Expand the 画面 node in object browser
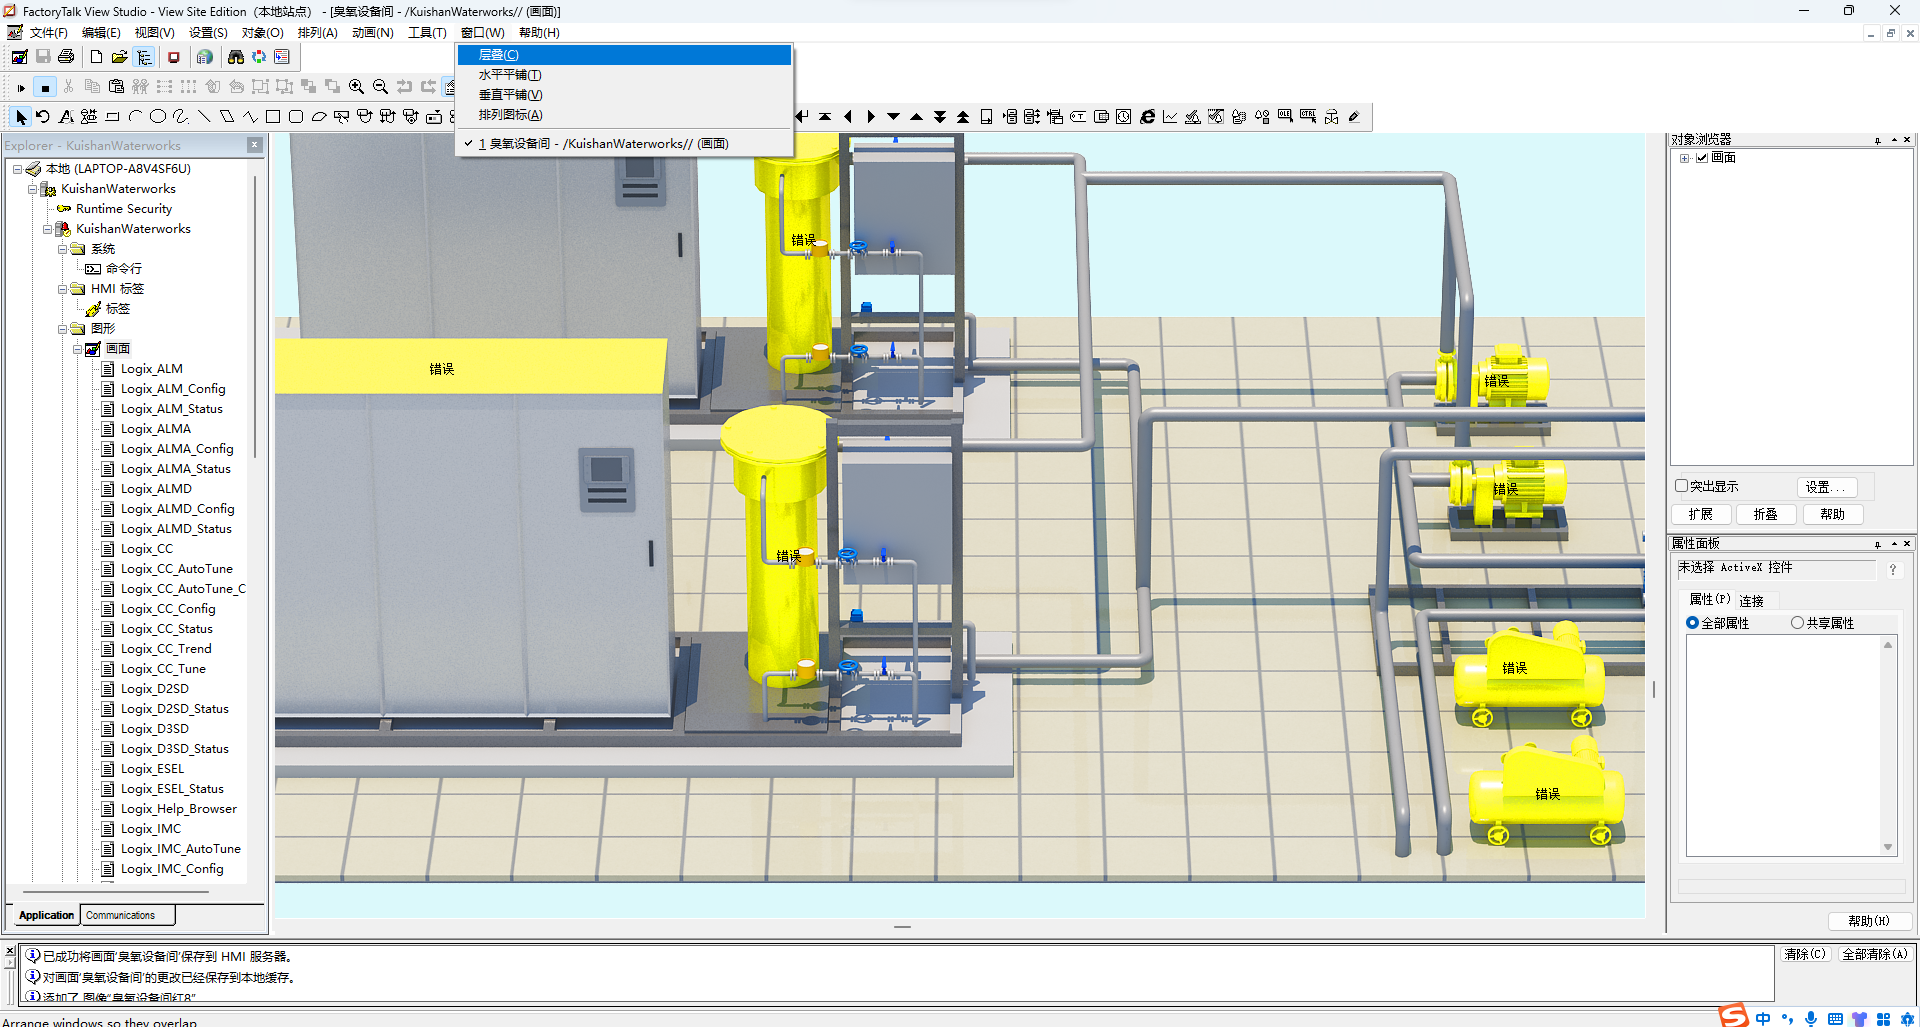 click(x=1685, y=158)
